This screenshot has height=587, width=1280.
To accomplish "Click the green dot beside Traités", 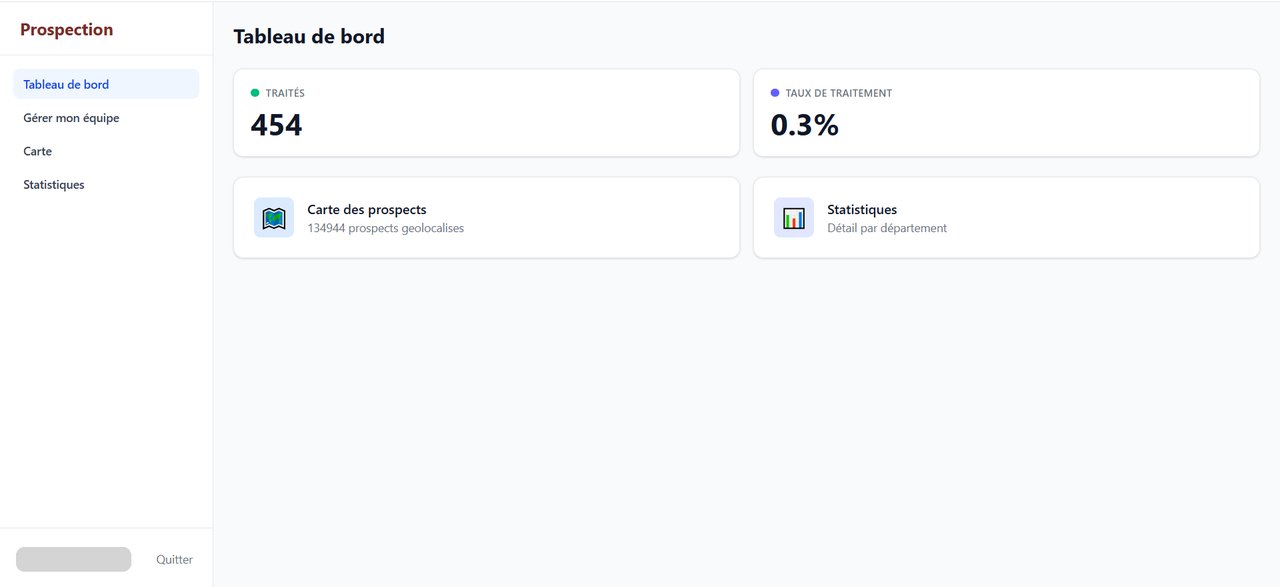I will [x=255, y=93].
